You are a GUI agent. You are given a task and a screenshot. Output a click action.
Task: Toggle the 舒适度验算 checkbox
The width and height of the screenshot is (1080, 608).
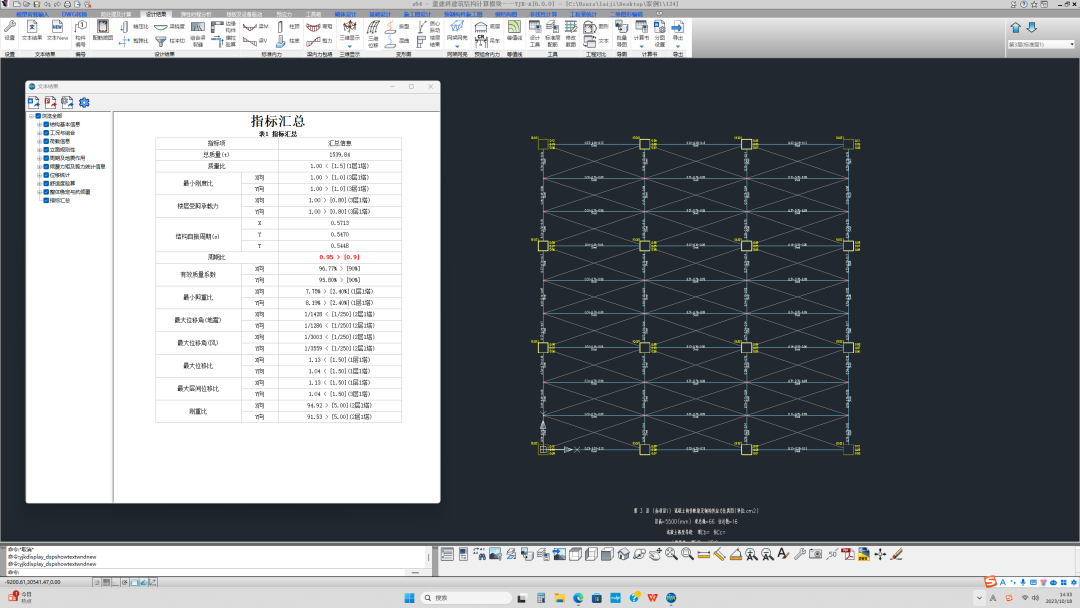tap(46, 184)
